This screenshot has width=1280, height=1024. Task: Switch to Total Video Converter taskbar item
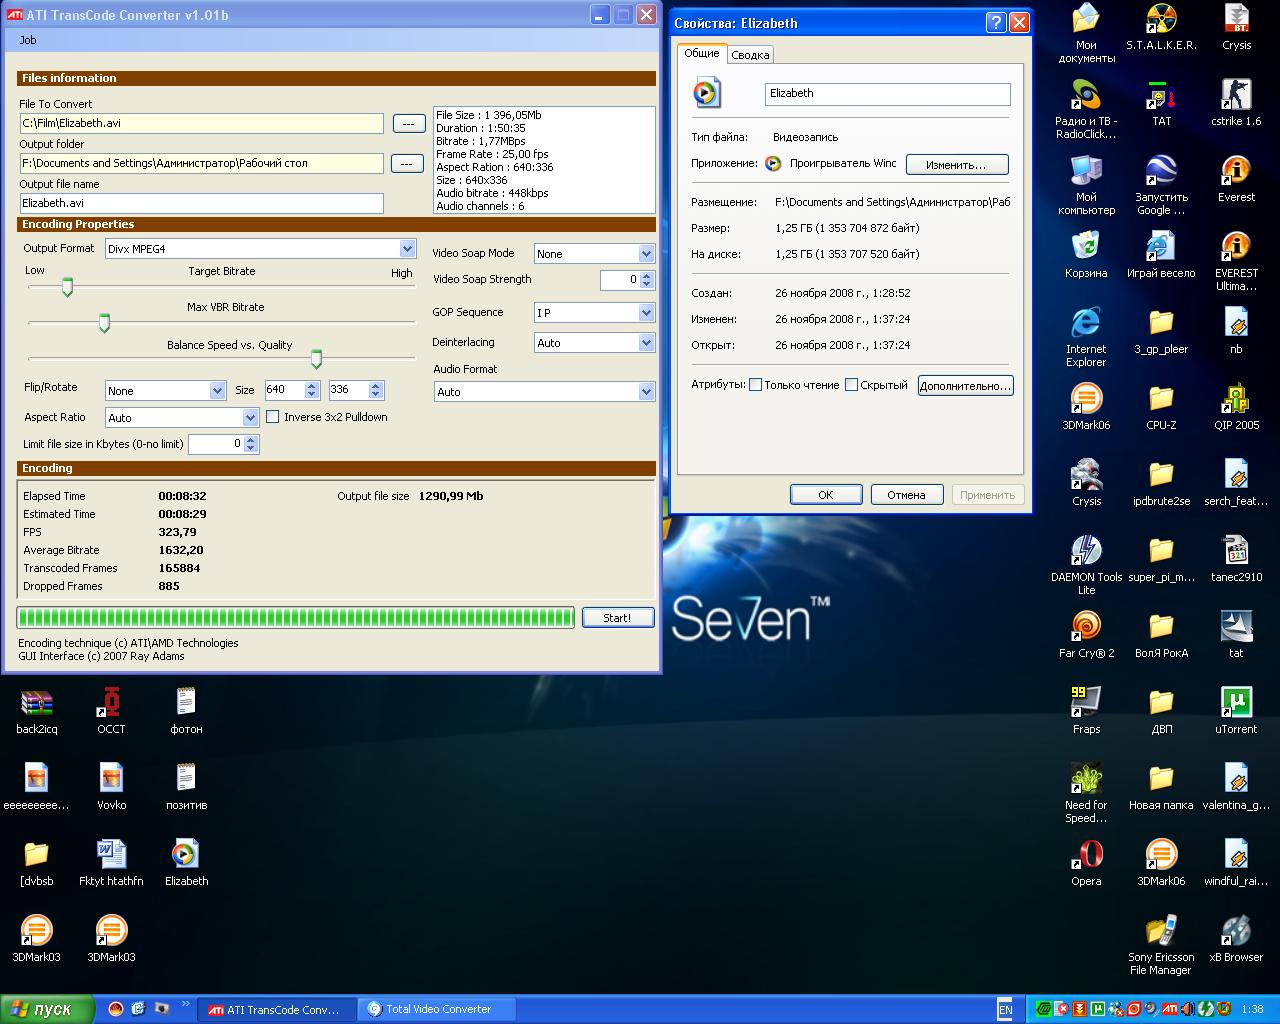point(437,1010)
